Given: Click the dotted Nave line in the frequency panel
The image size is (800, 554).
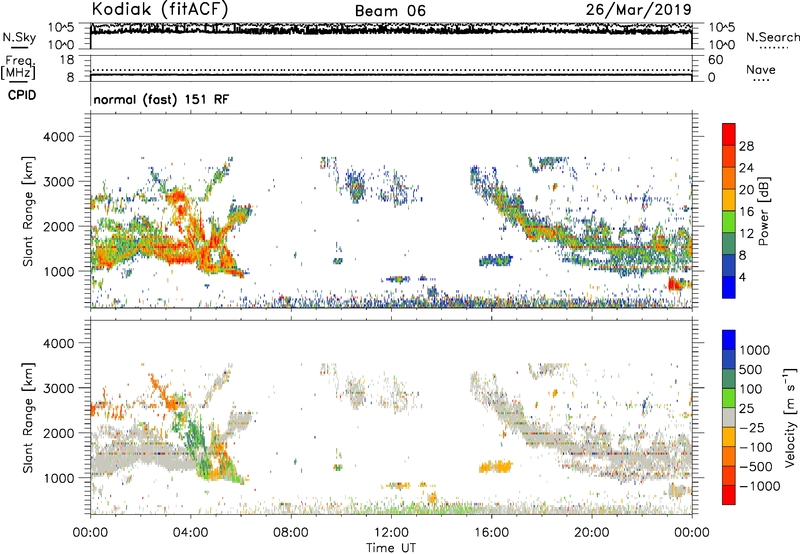Looking at the screenshot, I should (391, 70).
